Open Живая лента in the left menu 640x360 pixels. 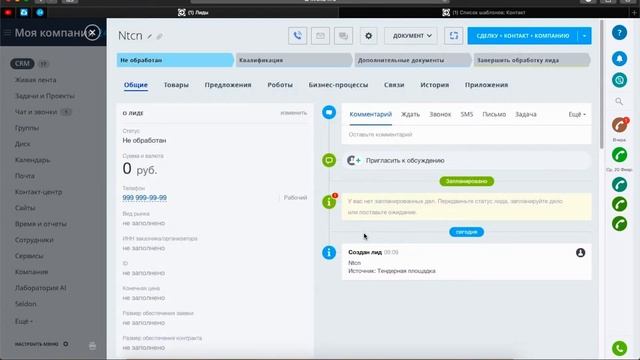36,80
